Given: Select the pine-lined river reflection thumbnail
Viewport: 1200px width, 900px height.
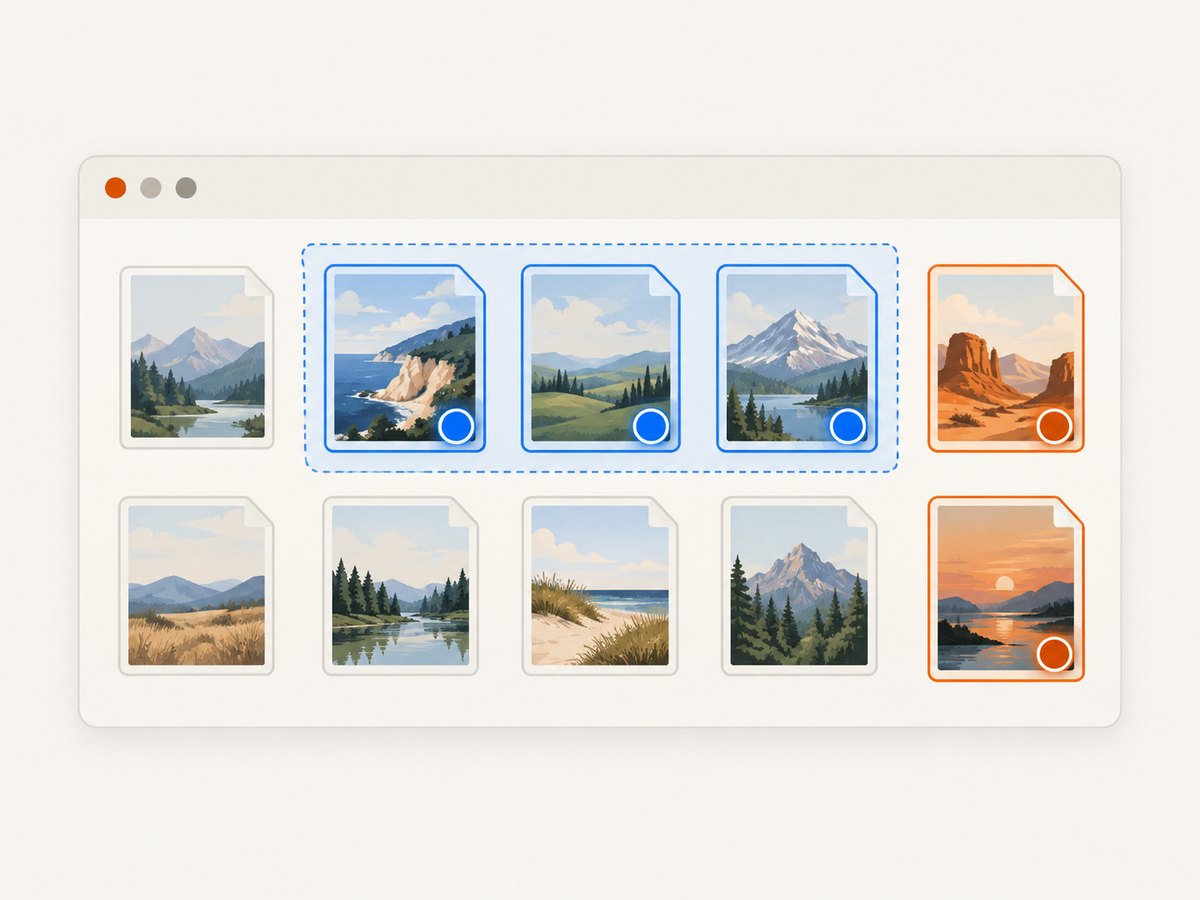Looking at the screenshot, I should coord(400,586).
